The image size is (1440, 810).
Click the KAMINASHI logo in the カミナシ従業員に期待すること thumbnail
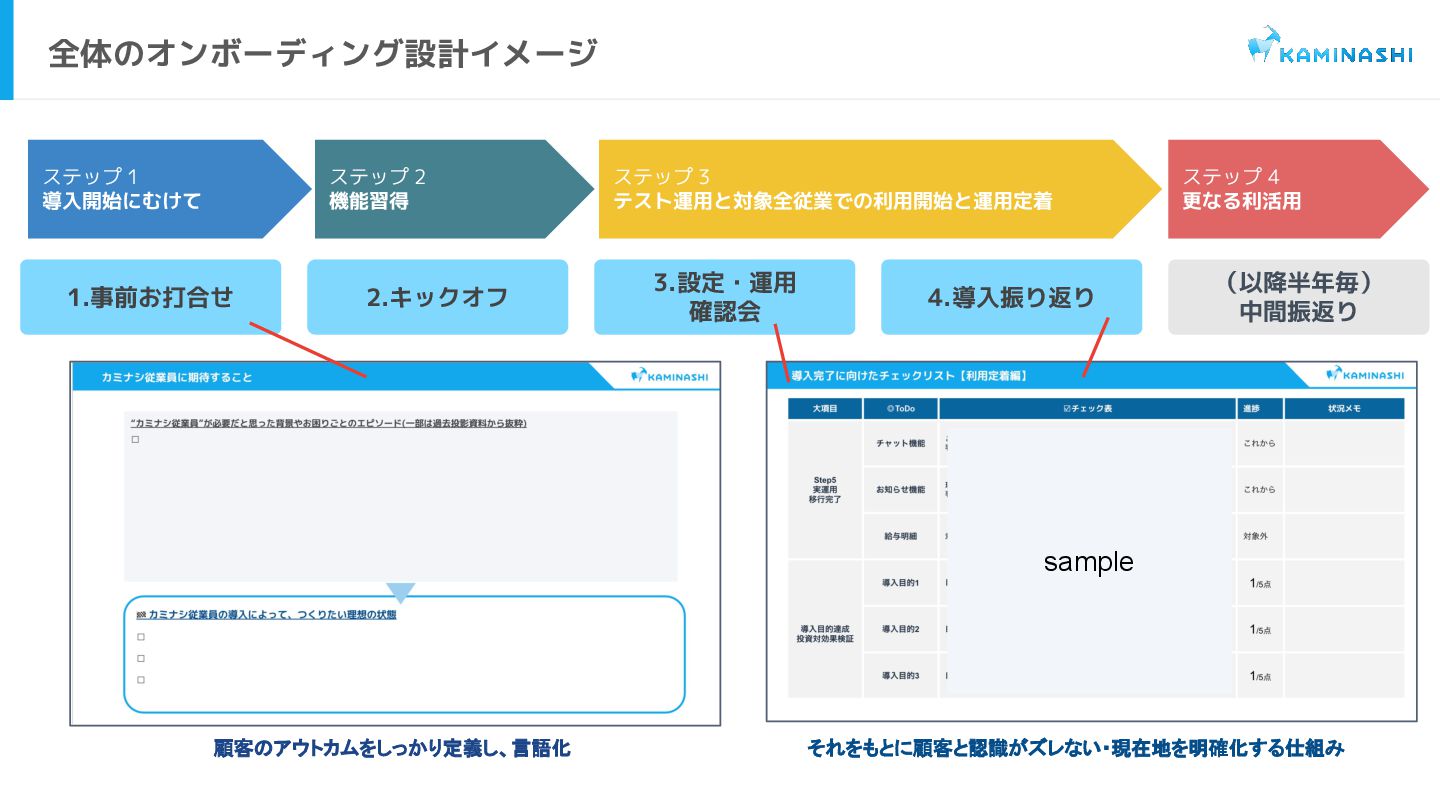[x=670, y=376]
